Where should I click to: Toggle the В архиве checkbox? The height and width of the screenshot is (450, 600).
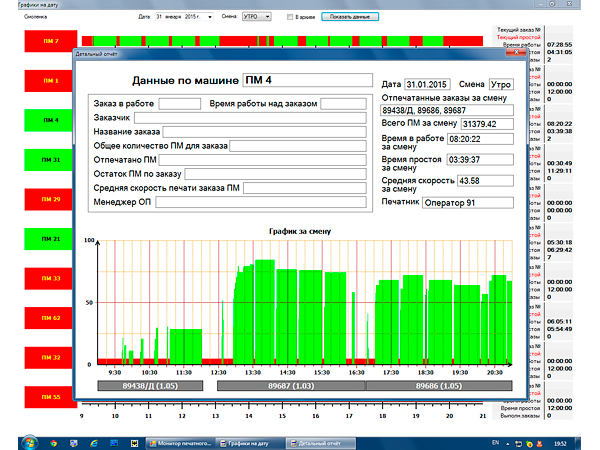tap(290, 17)
